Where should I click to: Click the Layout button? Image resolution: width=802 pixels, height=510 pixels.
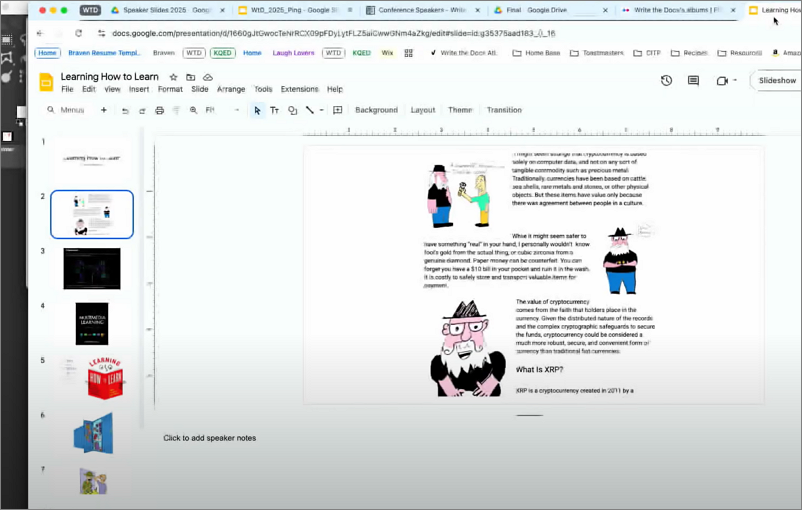[x=423, y=110]
